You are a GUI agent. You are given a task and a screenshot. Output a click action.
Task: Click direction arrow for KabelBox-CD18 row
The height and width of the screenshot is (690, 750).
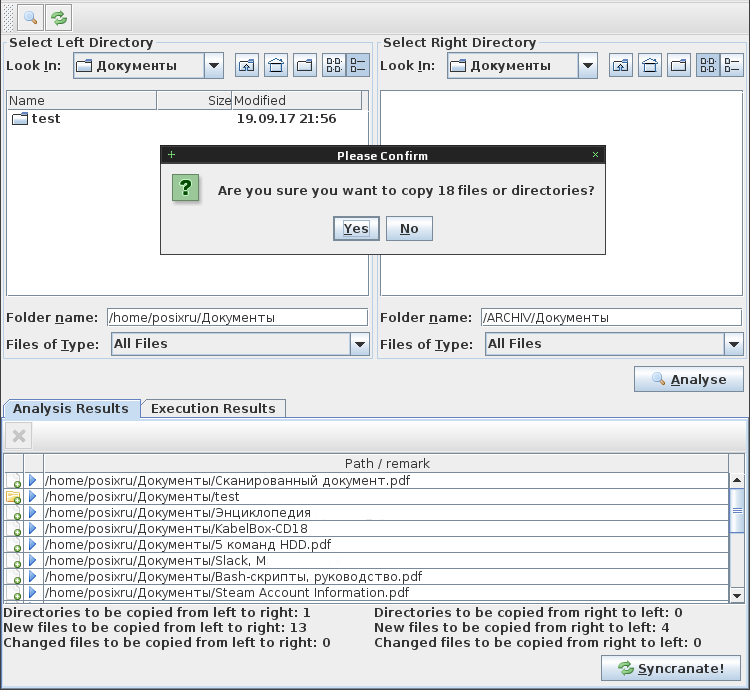pyautogui.click(x=33, y=528)
